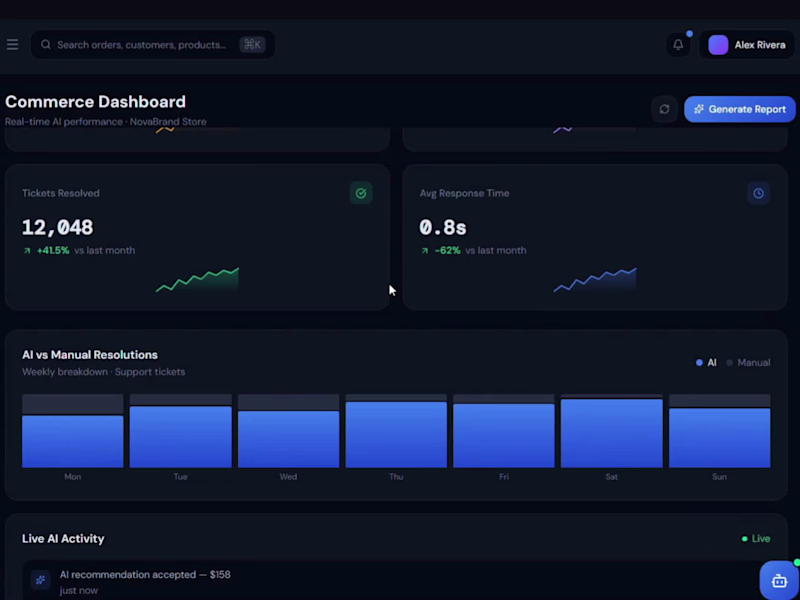Click the Sun AI bar
This screenshot has width=800, height=600.
click(719, 438)
